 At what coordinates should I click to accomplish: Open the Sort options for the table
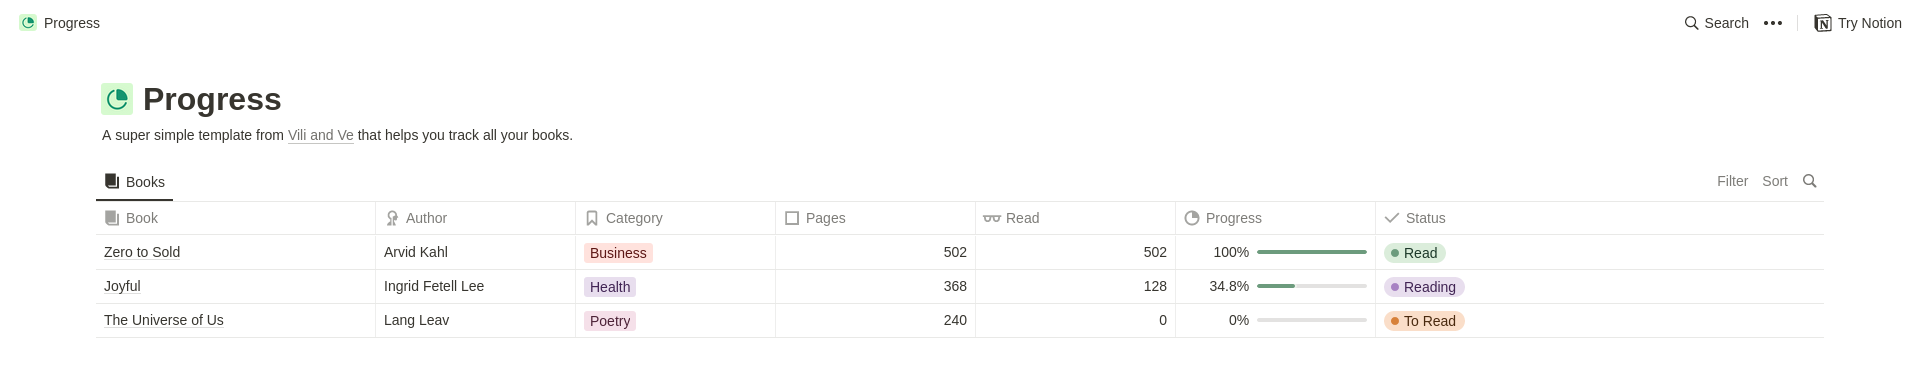(x=1775, y=181)
